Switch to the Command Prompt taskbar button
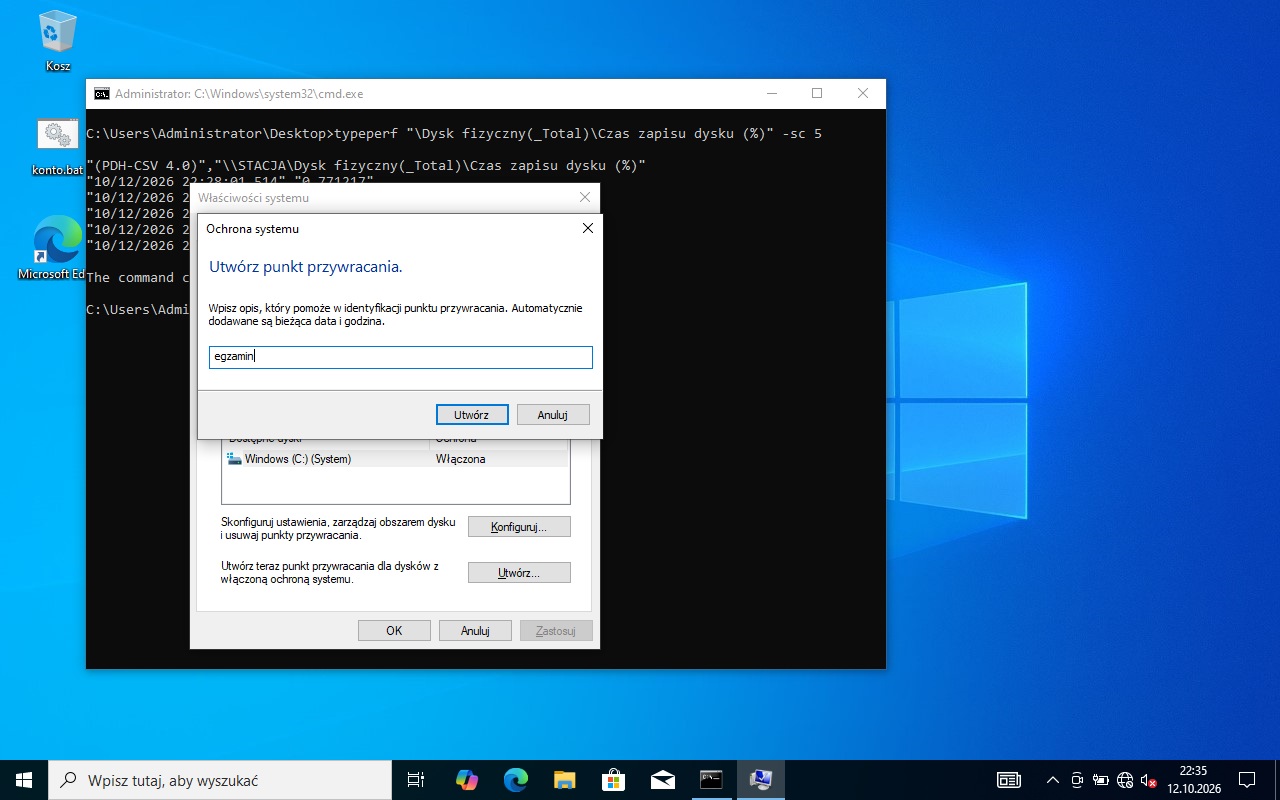Image resolution: width=1280 pixels, height=800 pixels. (x=711, y=780)
